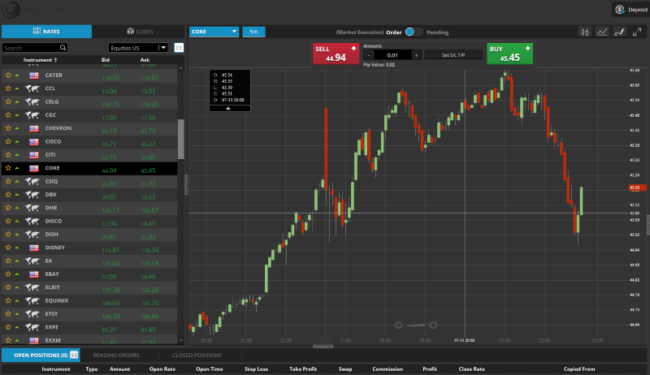The image size is (650, 375).
Task: Toggle favorite star for CELG
Action: click(x=8, y=102)
